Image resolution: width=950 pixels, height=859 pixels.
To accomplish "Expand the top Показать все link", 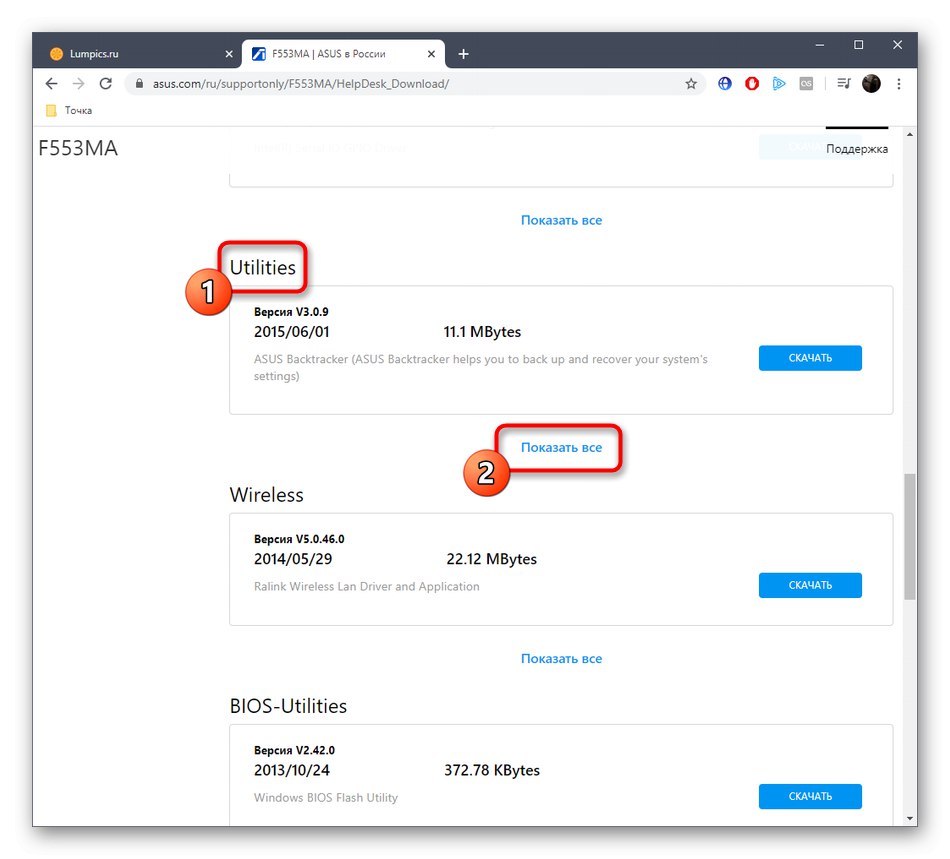I will [x=561, y=219].
